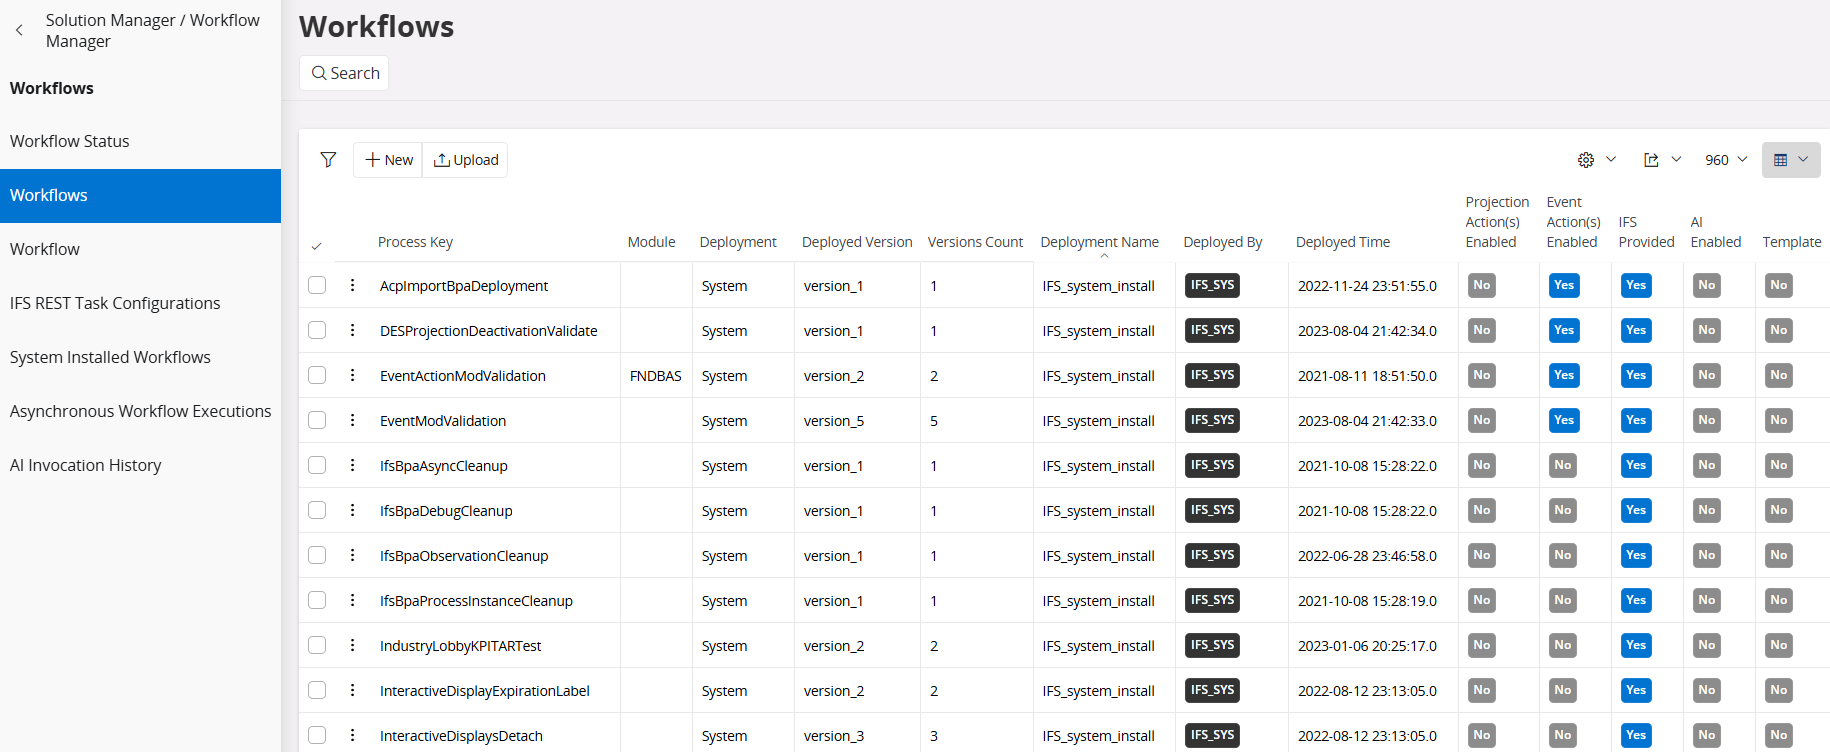
Task: Open System Installed Workflows page
Action: (140, 357)
